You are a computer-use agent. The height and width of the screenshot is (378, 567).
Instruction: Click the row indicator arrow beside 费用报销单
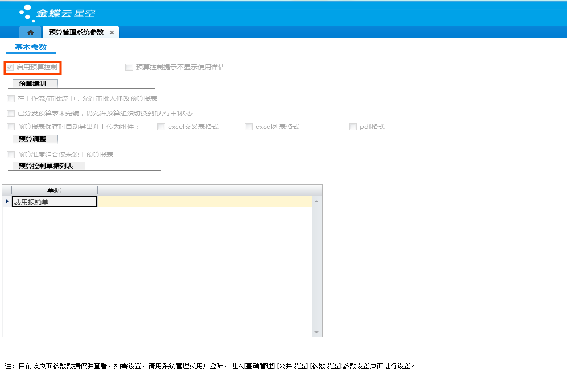pyautogui.click(x=7, y=201)
